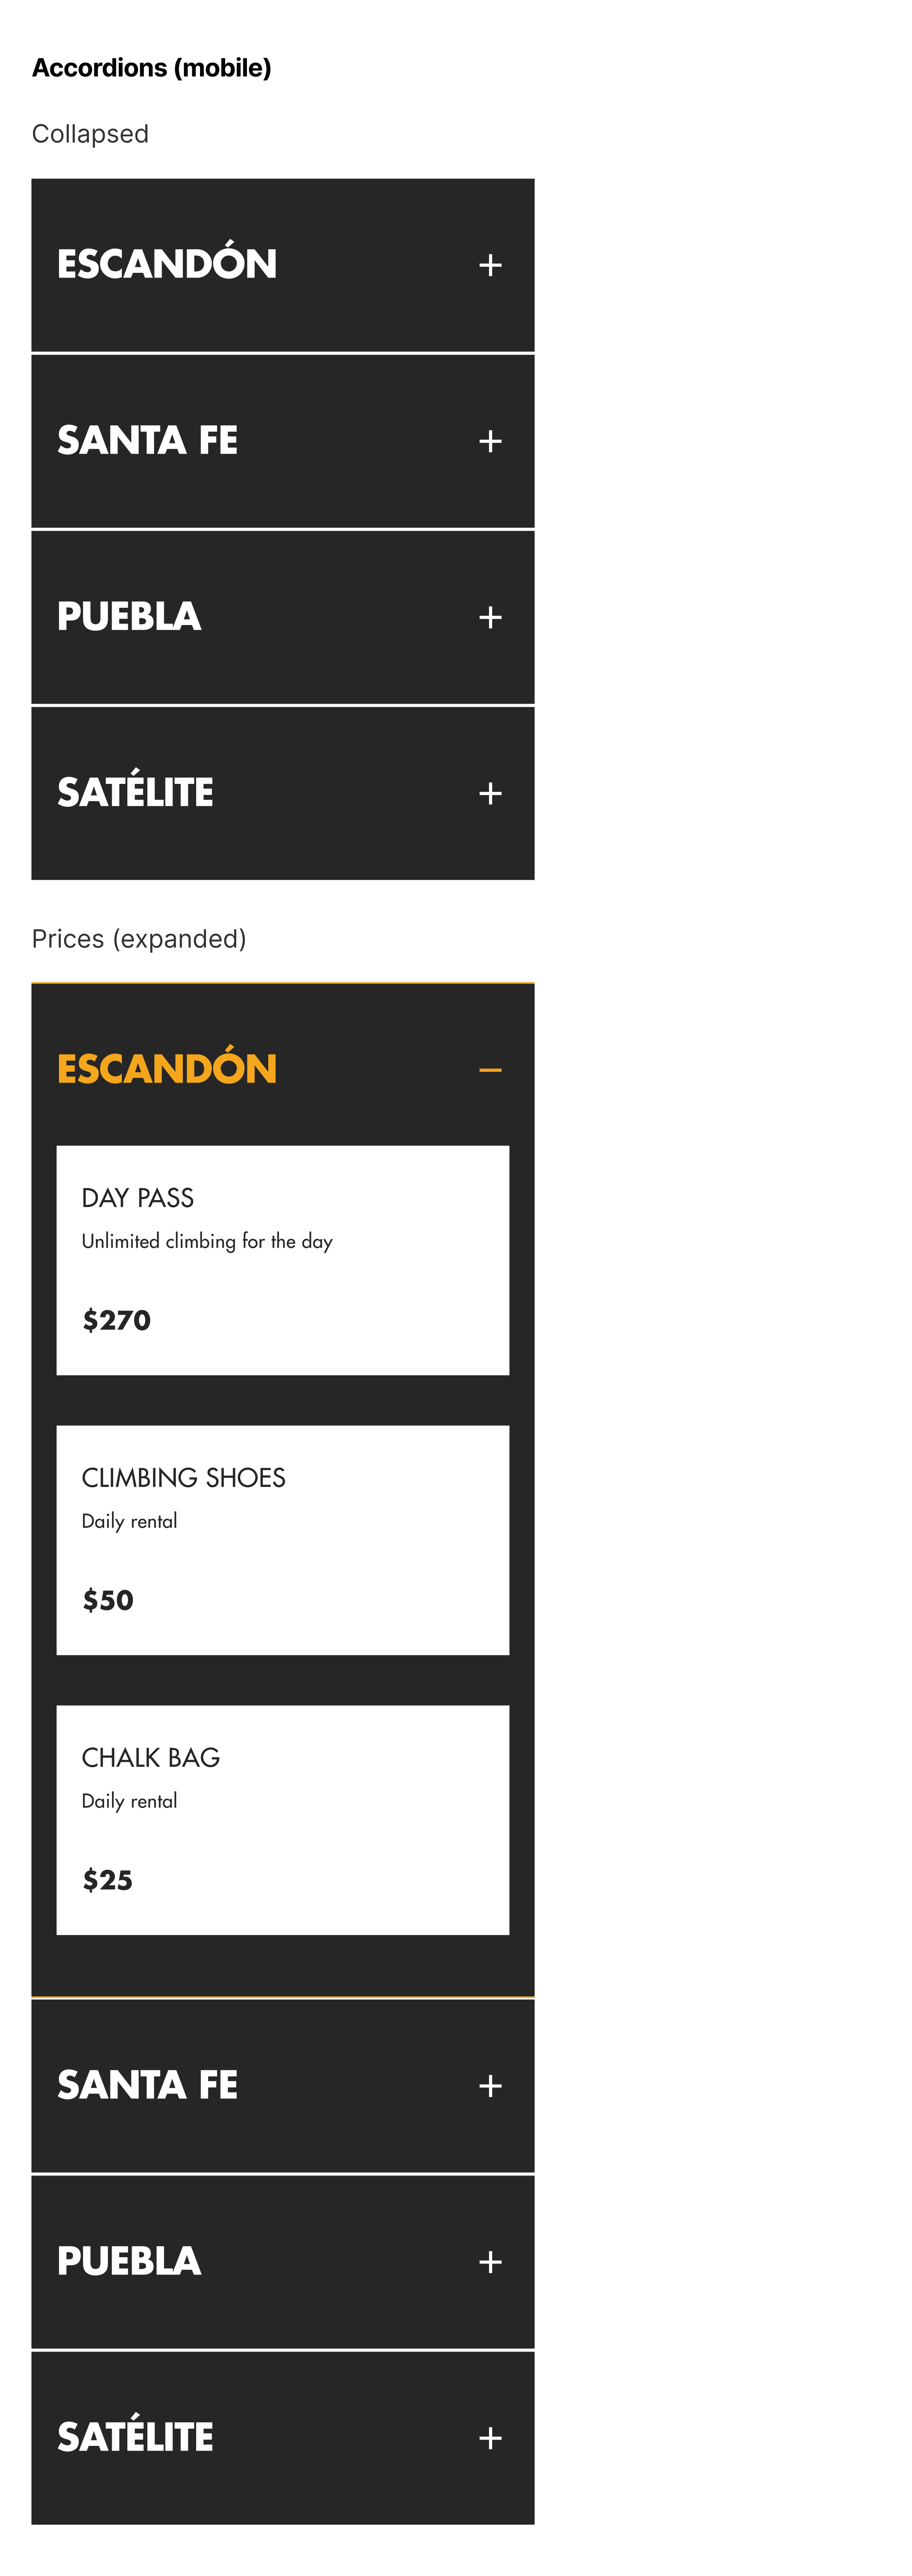
Task: Collapse orange ESCANDÓN with the minus icon
Action: (490, 1070)
